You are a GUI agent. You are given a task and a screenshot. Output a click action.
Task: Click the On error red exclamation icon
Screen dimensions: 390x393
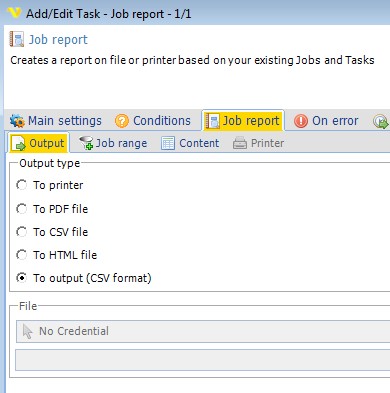(x=301, y=121)
